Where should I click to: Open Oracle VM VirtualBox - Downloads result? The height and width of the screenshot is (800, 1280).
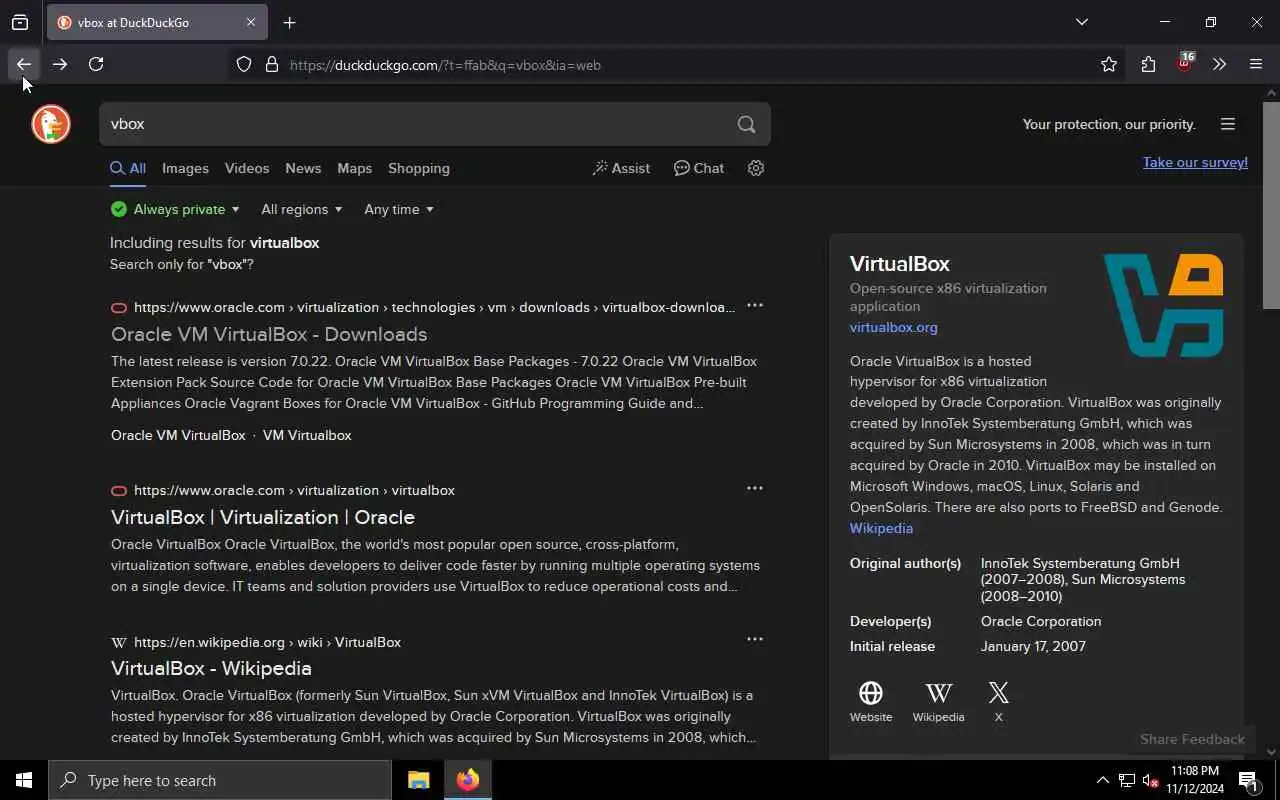point(269,334)
